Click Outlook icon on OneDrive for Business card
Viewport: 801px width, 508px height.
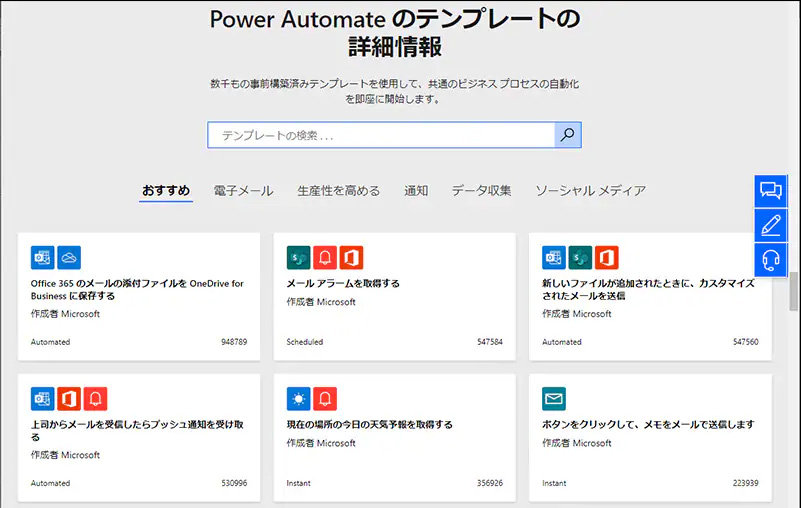click(x=42, y=258)
